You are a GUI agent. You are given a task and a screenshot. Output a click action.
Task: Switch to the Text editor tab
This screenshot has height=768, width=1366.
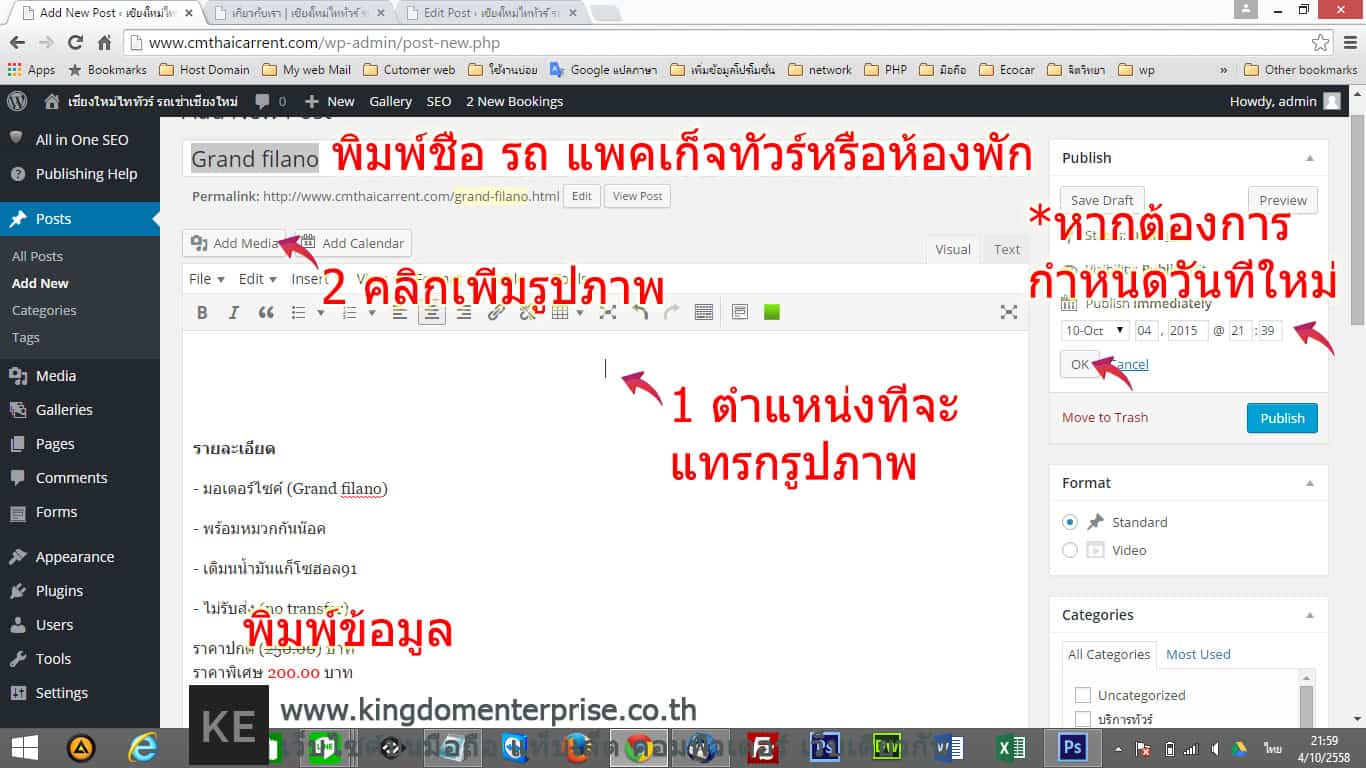[1006, 250]
